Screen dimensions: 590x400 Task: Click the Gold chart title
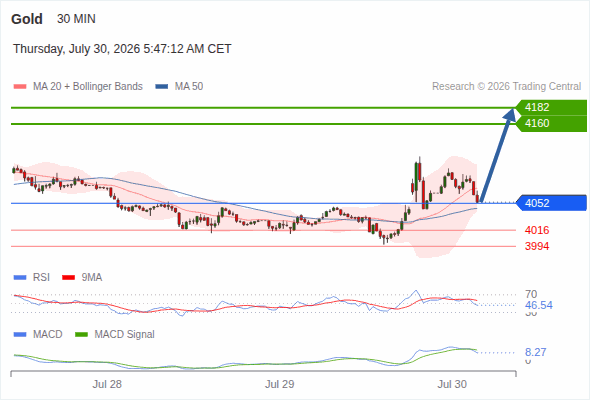click(27, 19)
